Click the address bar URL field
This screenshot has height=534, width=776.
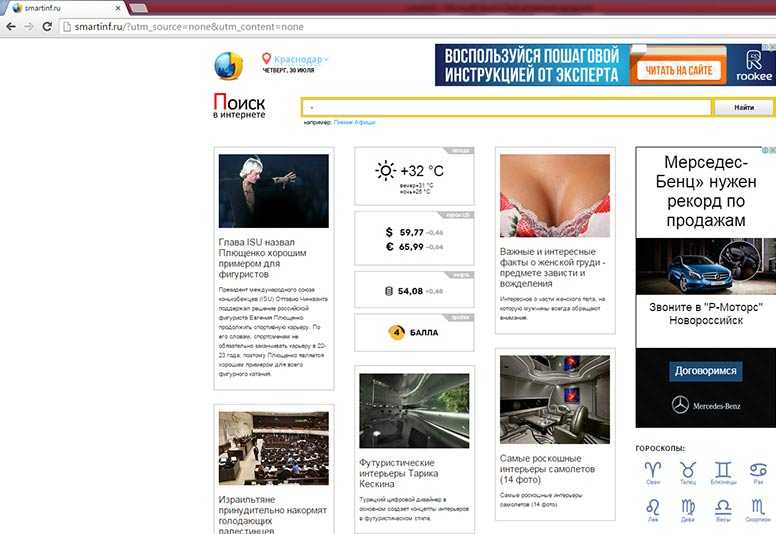(416, 27)
